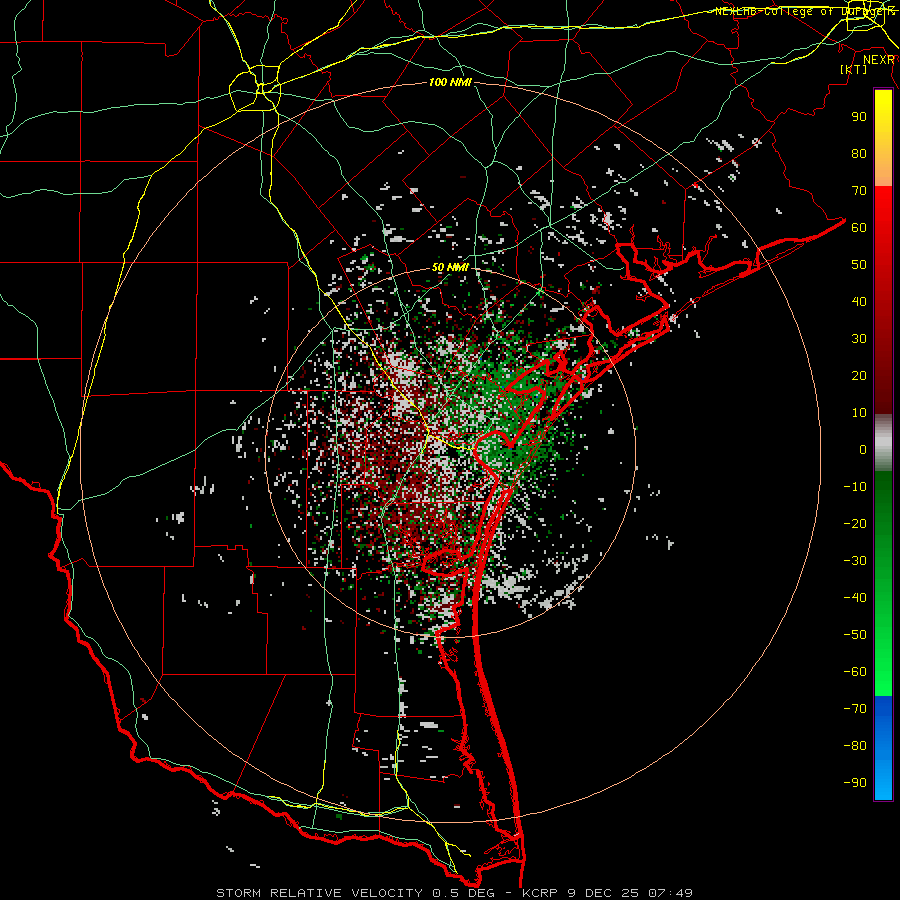The image size is (900, 900).
Task: Click the 20 value on velocity scale
Action: (x=859, y=375)
